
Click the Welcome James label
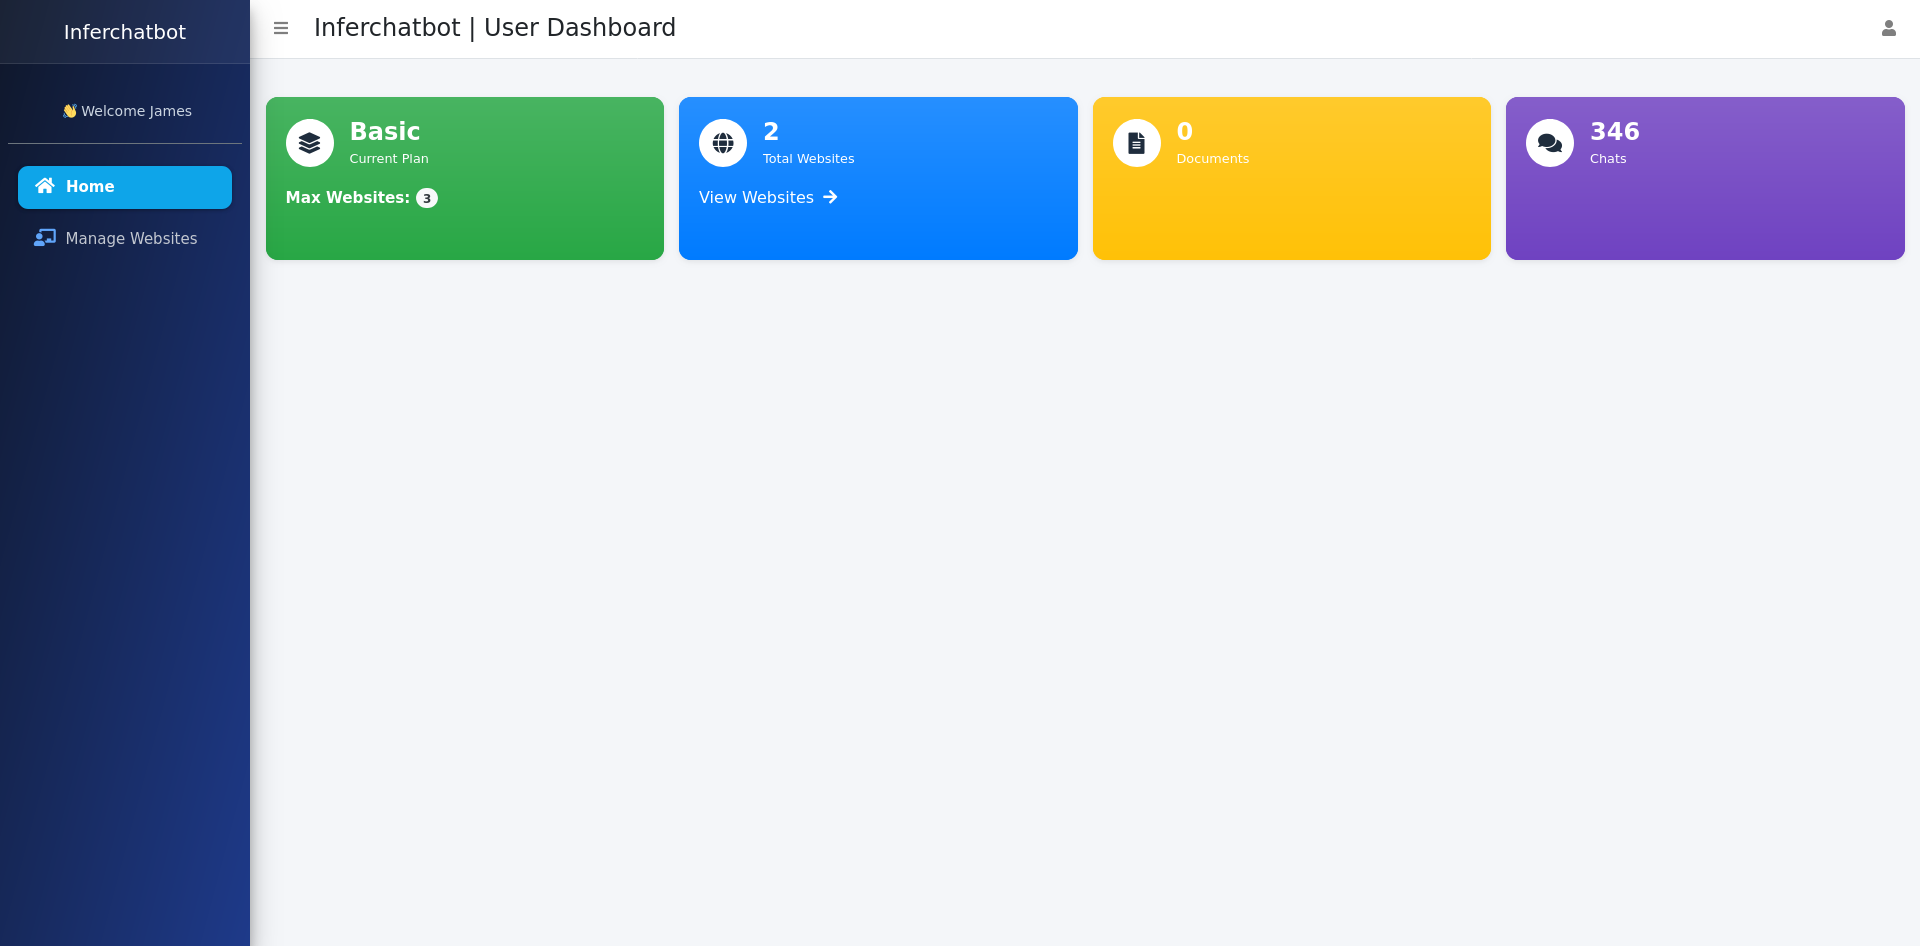point(136,110)
